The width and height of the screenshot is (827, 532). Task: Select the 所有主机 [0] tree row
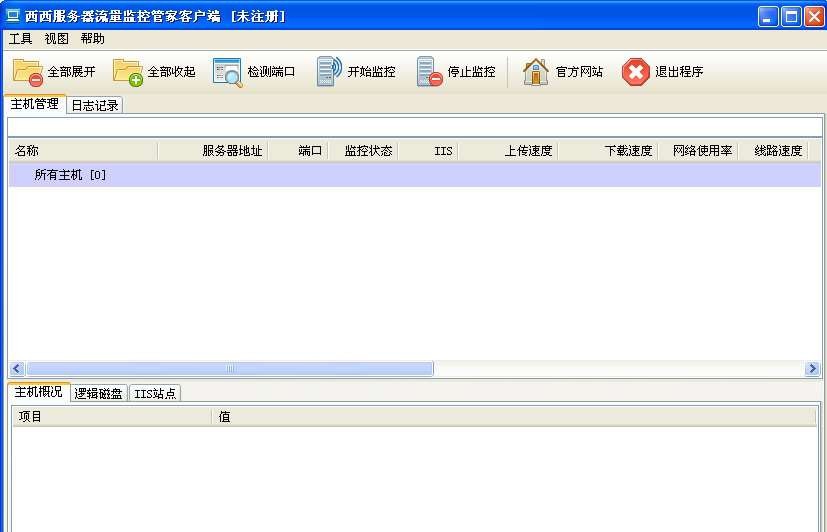tap(415, 175)
